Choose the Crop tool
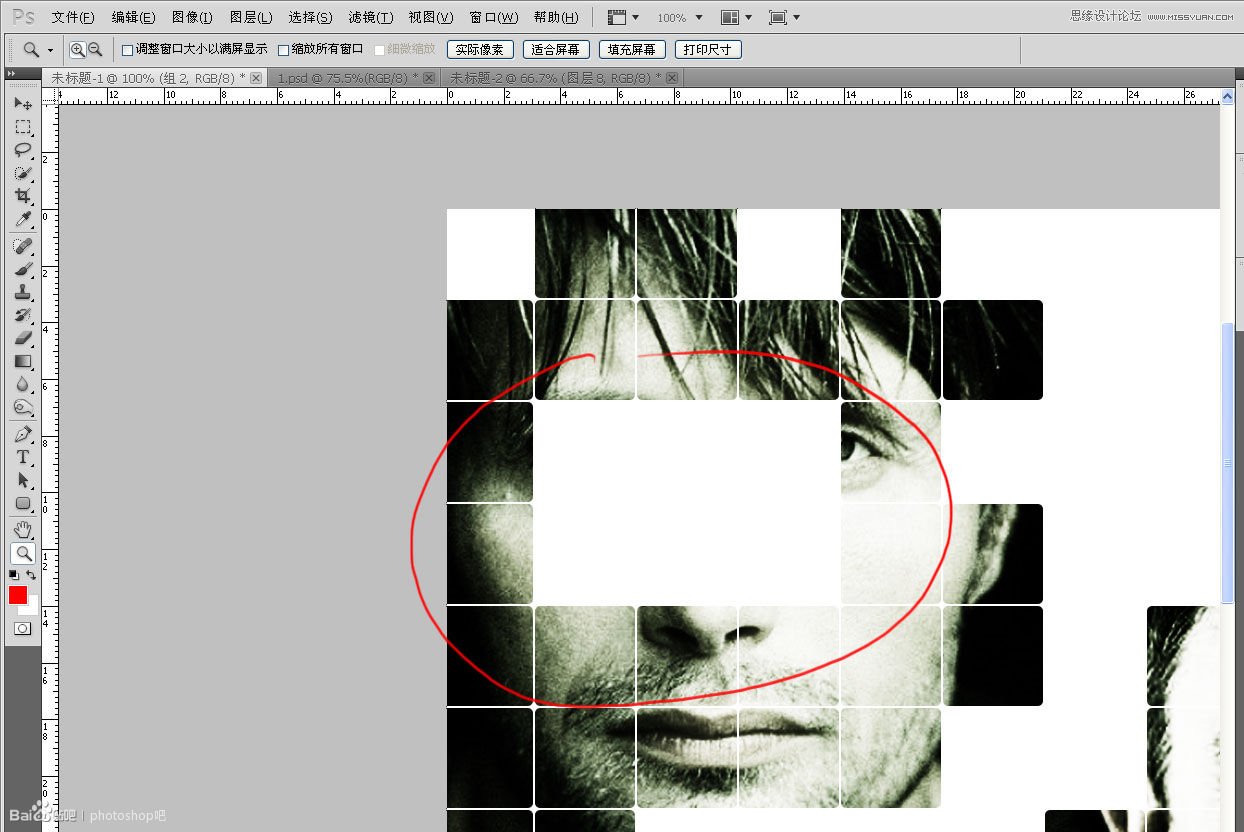 pyautogui.click(x=22, y=196)
